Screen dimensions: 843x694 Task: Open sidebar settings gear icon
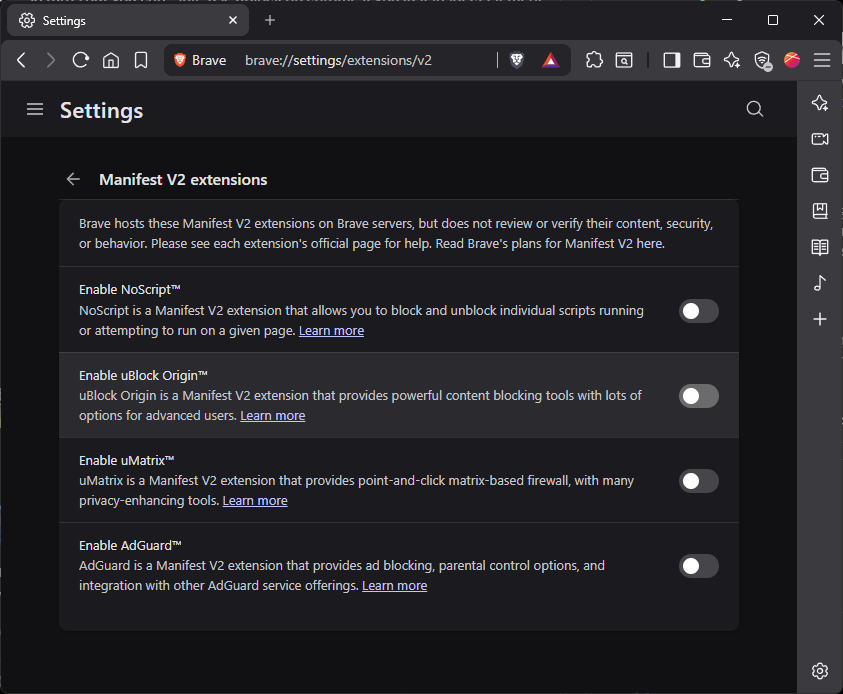[x=820, y=671]
